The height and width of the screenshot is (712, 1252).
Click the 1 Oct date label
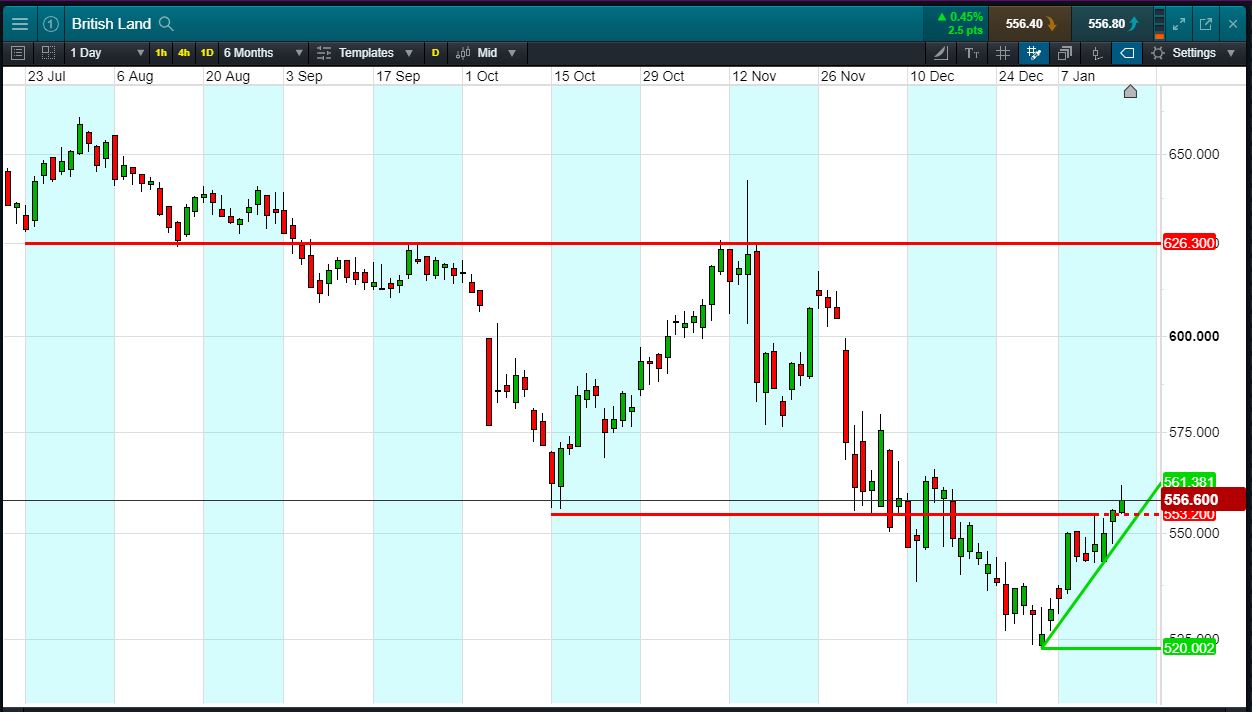coord(481,76)
